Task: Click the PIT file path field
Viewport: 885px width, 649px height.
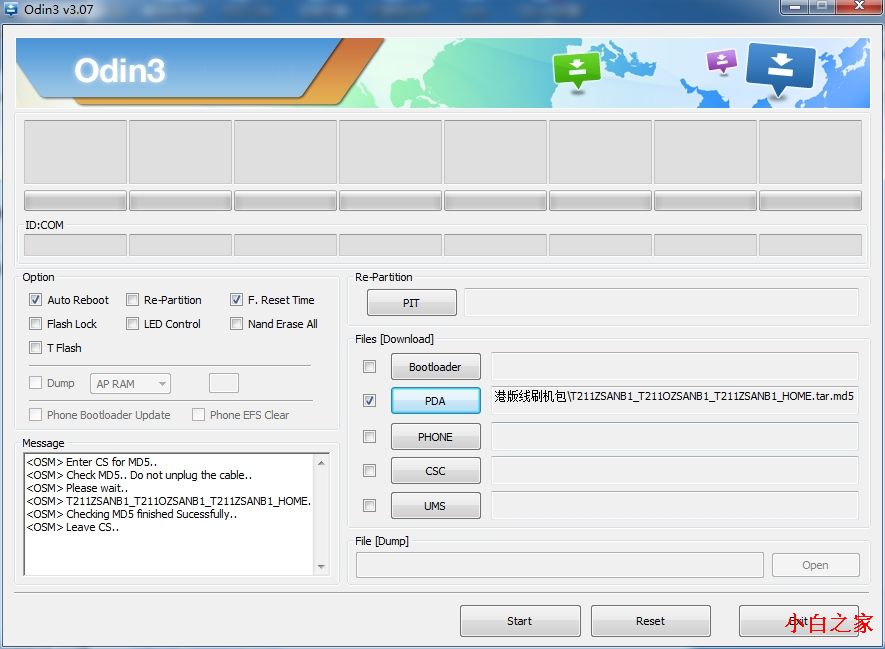Action: [661, 302]
